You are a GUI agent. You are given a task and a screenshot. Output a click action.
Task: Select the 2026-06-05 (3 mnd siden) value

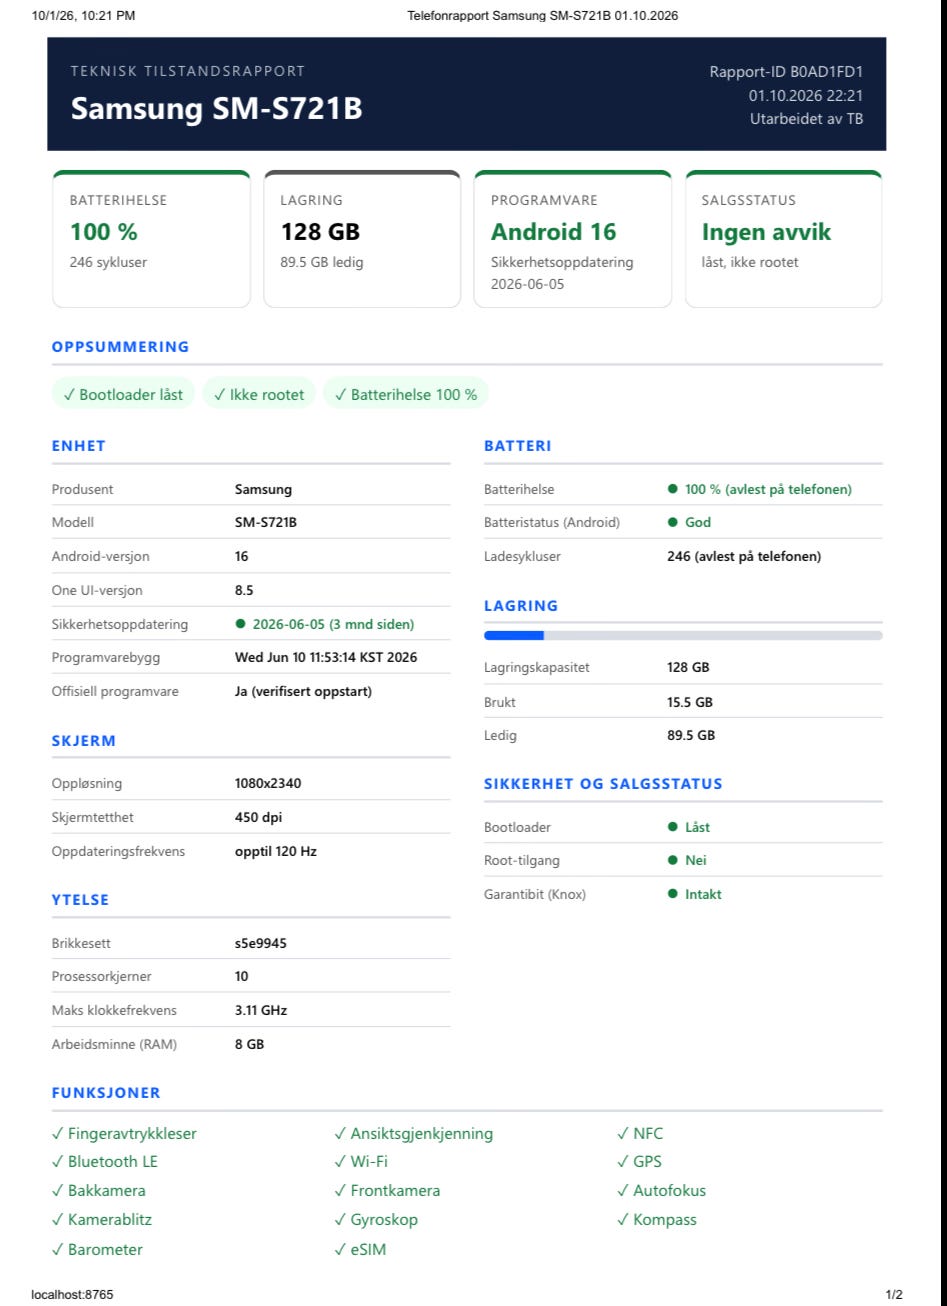point(333,624)
